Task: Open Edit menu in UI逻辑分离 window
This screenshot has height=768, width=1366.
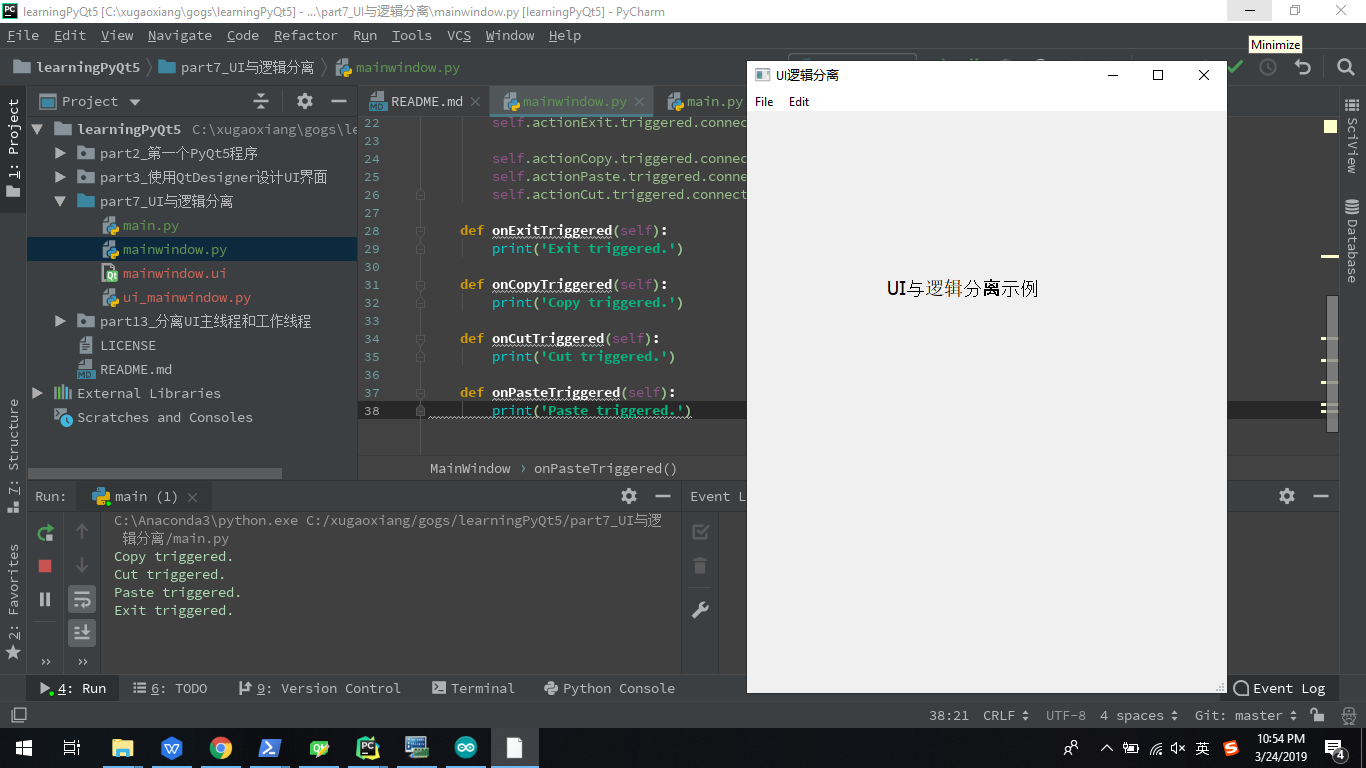Action: (x=799, y=101)
